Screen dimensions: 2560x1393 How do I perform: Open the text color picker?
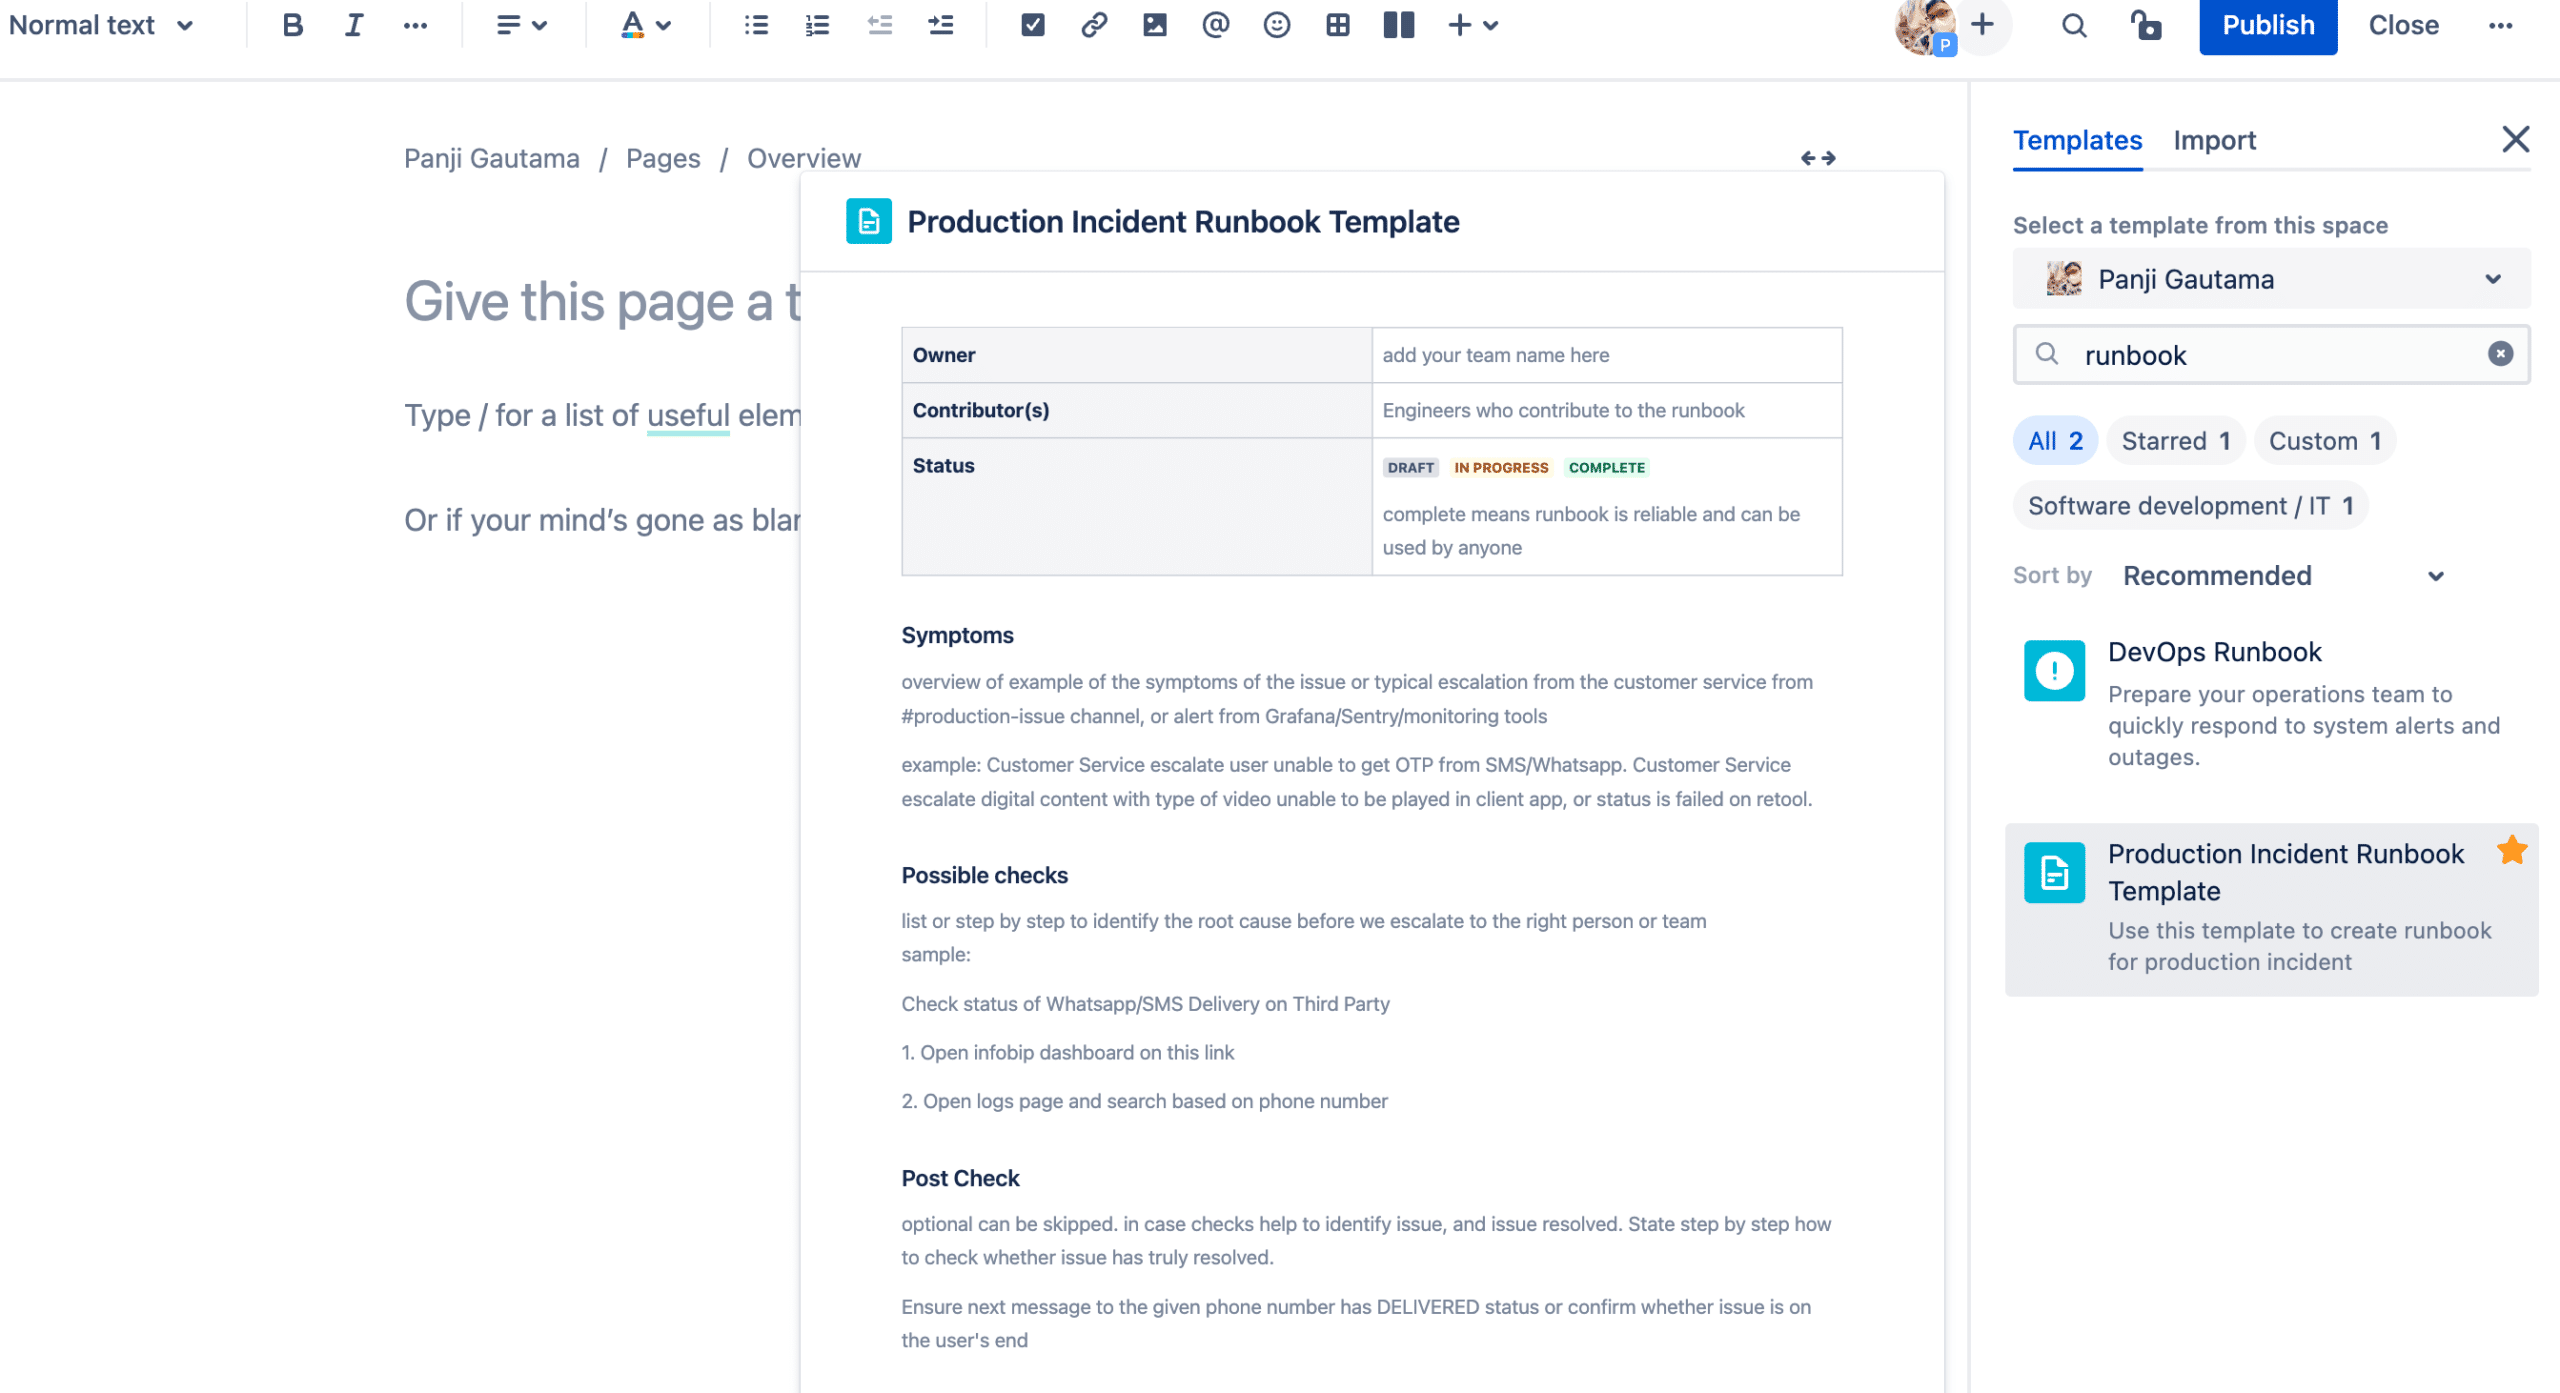tap(645, 25)
